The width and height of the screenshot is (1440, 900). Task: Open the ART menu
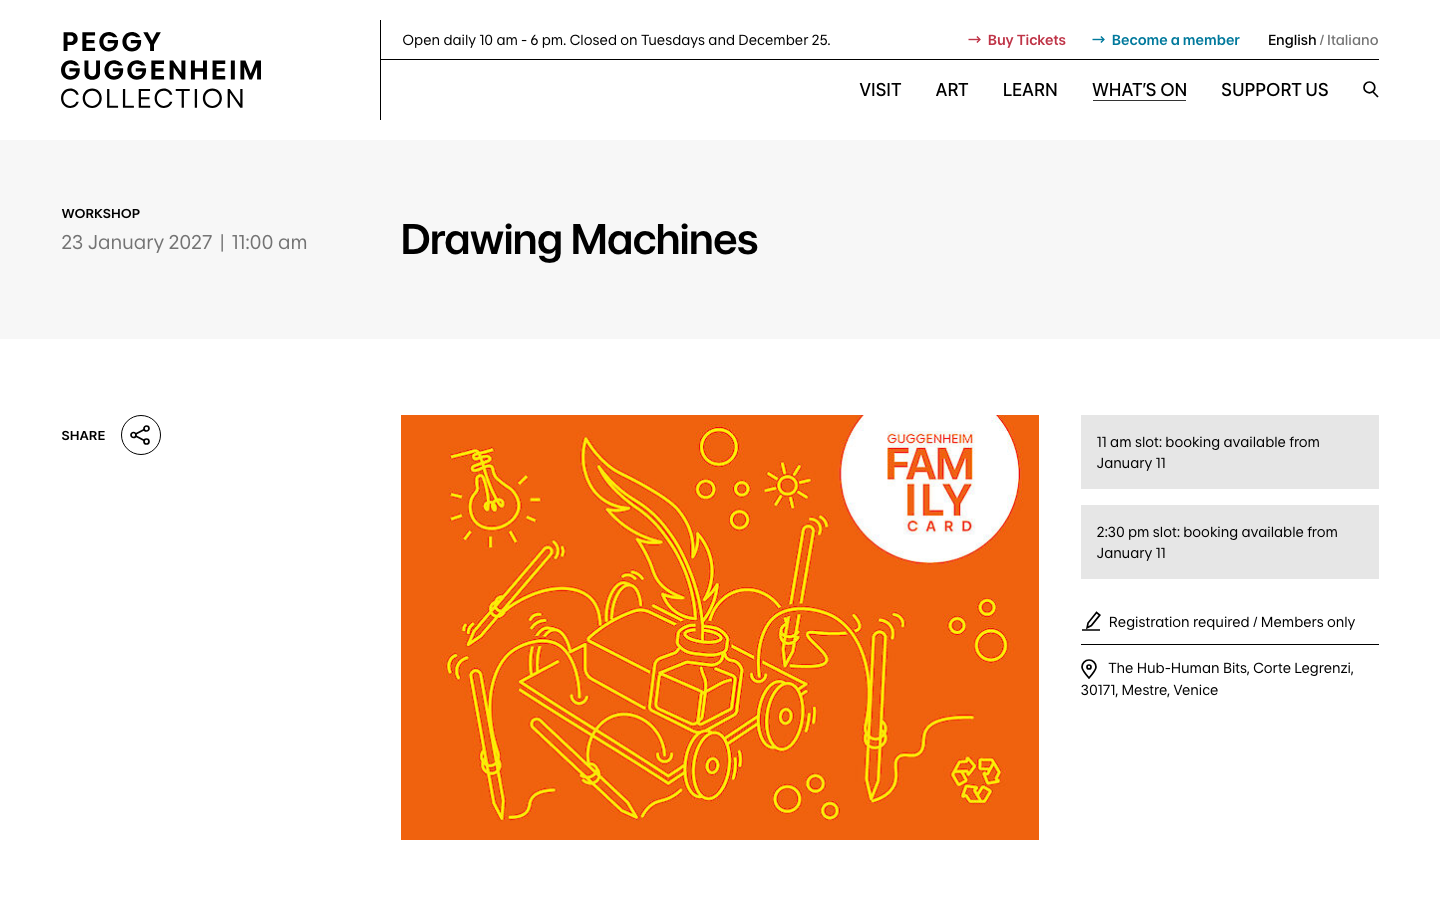952,90
